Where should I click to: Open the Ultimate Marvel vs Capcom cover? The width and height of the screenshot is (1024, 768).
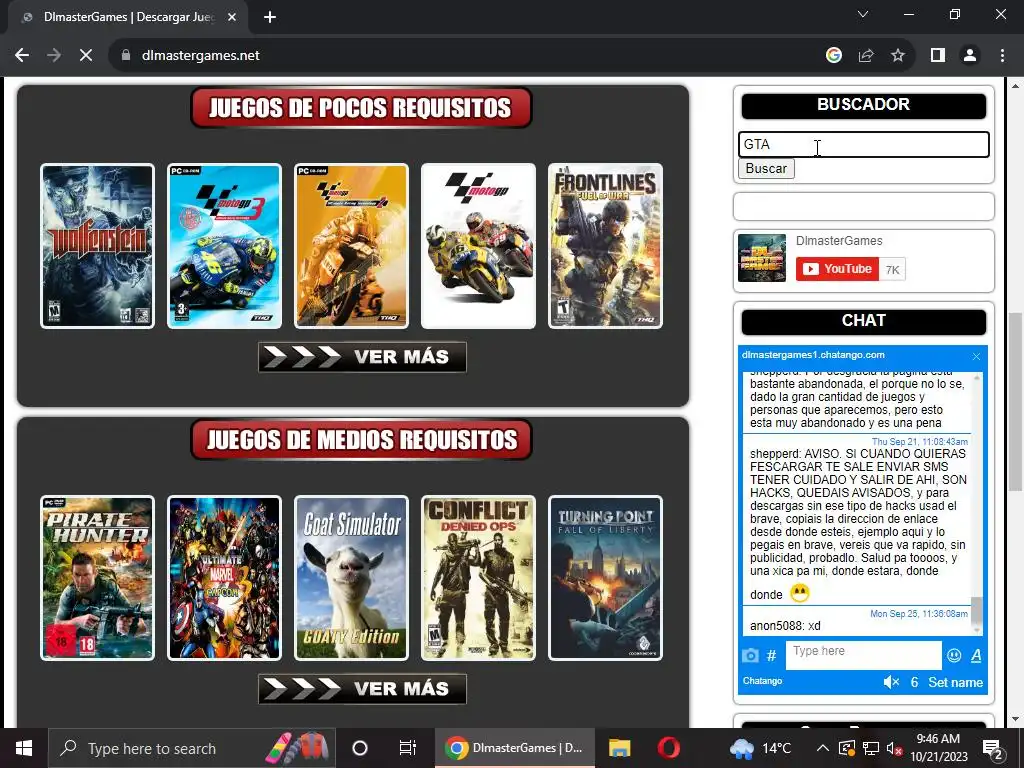[x=225, y=578]
